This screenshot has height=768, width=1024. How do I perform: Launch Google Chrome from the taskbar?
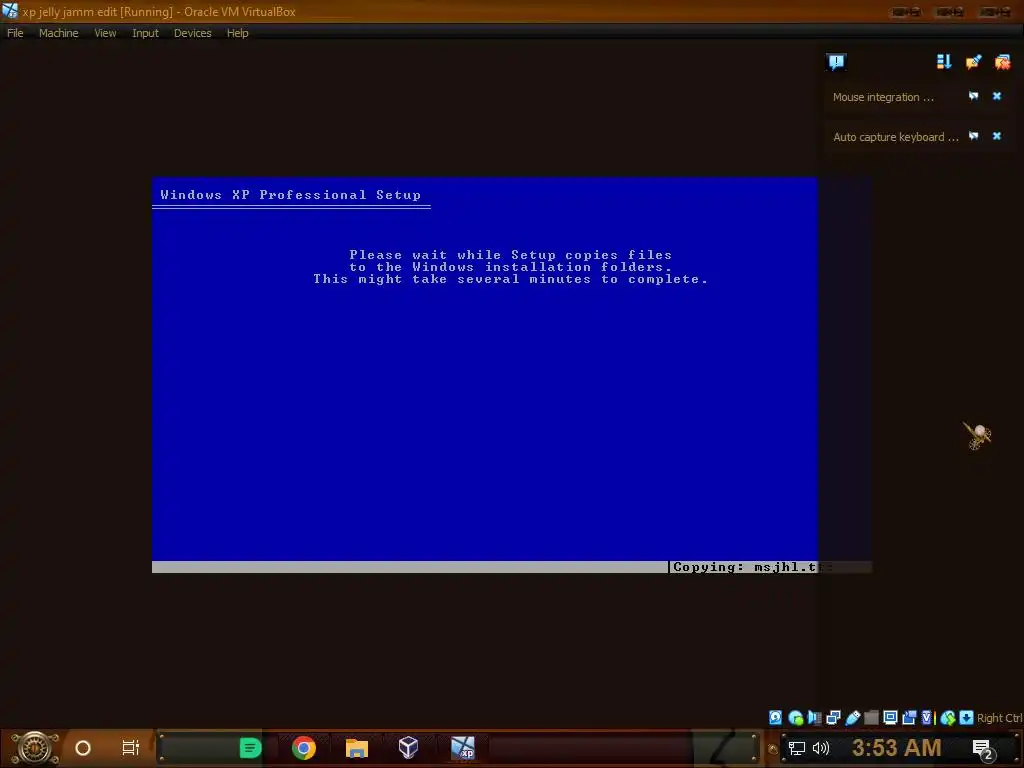click(x=304, y=748)
